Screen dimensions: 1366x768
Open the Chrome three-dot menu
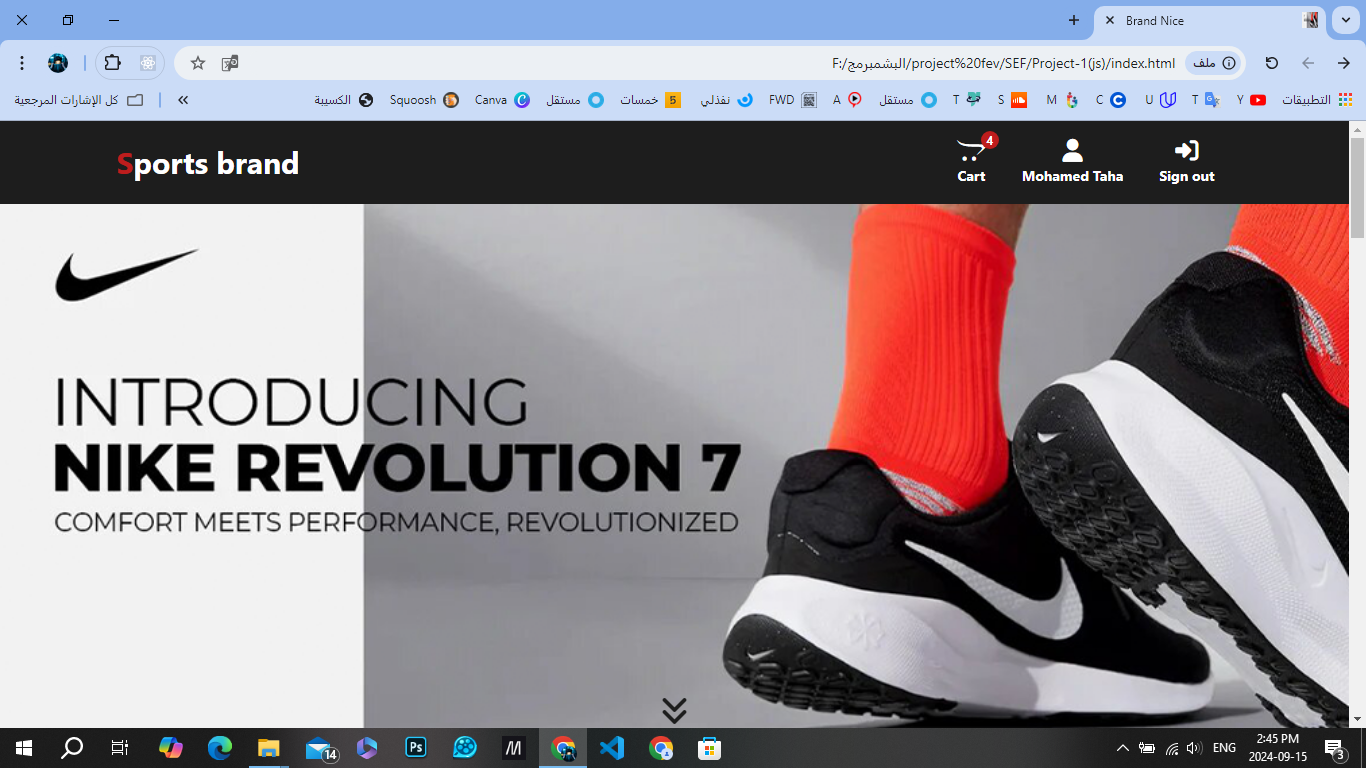click(x=22, y=63)
